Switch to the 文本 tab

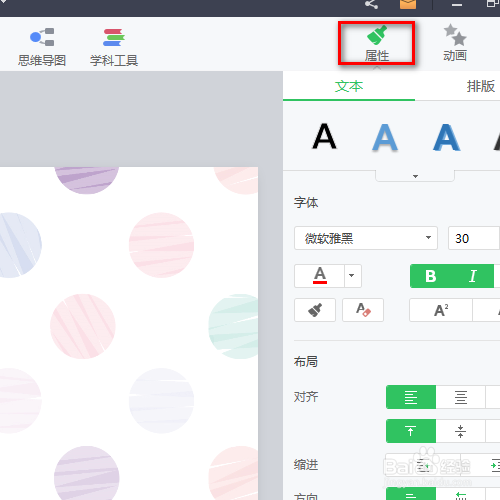349,86
